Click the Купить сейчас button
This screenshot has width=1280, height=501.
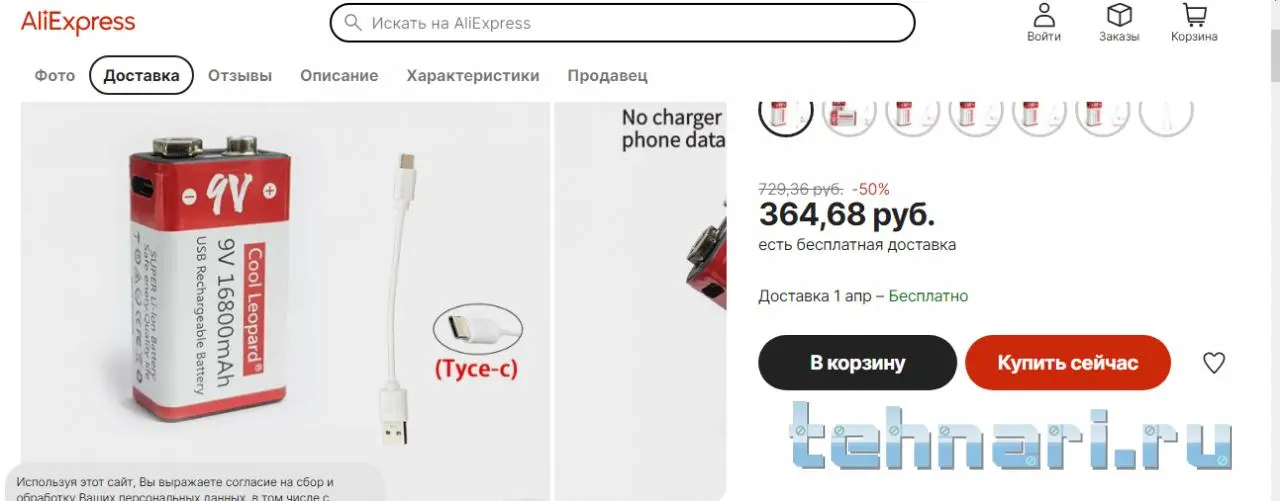click(x=1068, y=362)
